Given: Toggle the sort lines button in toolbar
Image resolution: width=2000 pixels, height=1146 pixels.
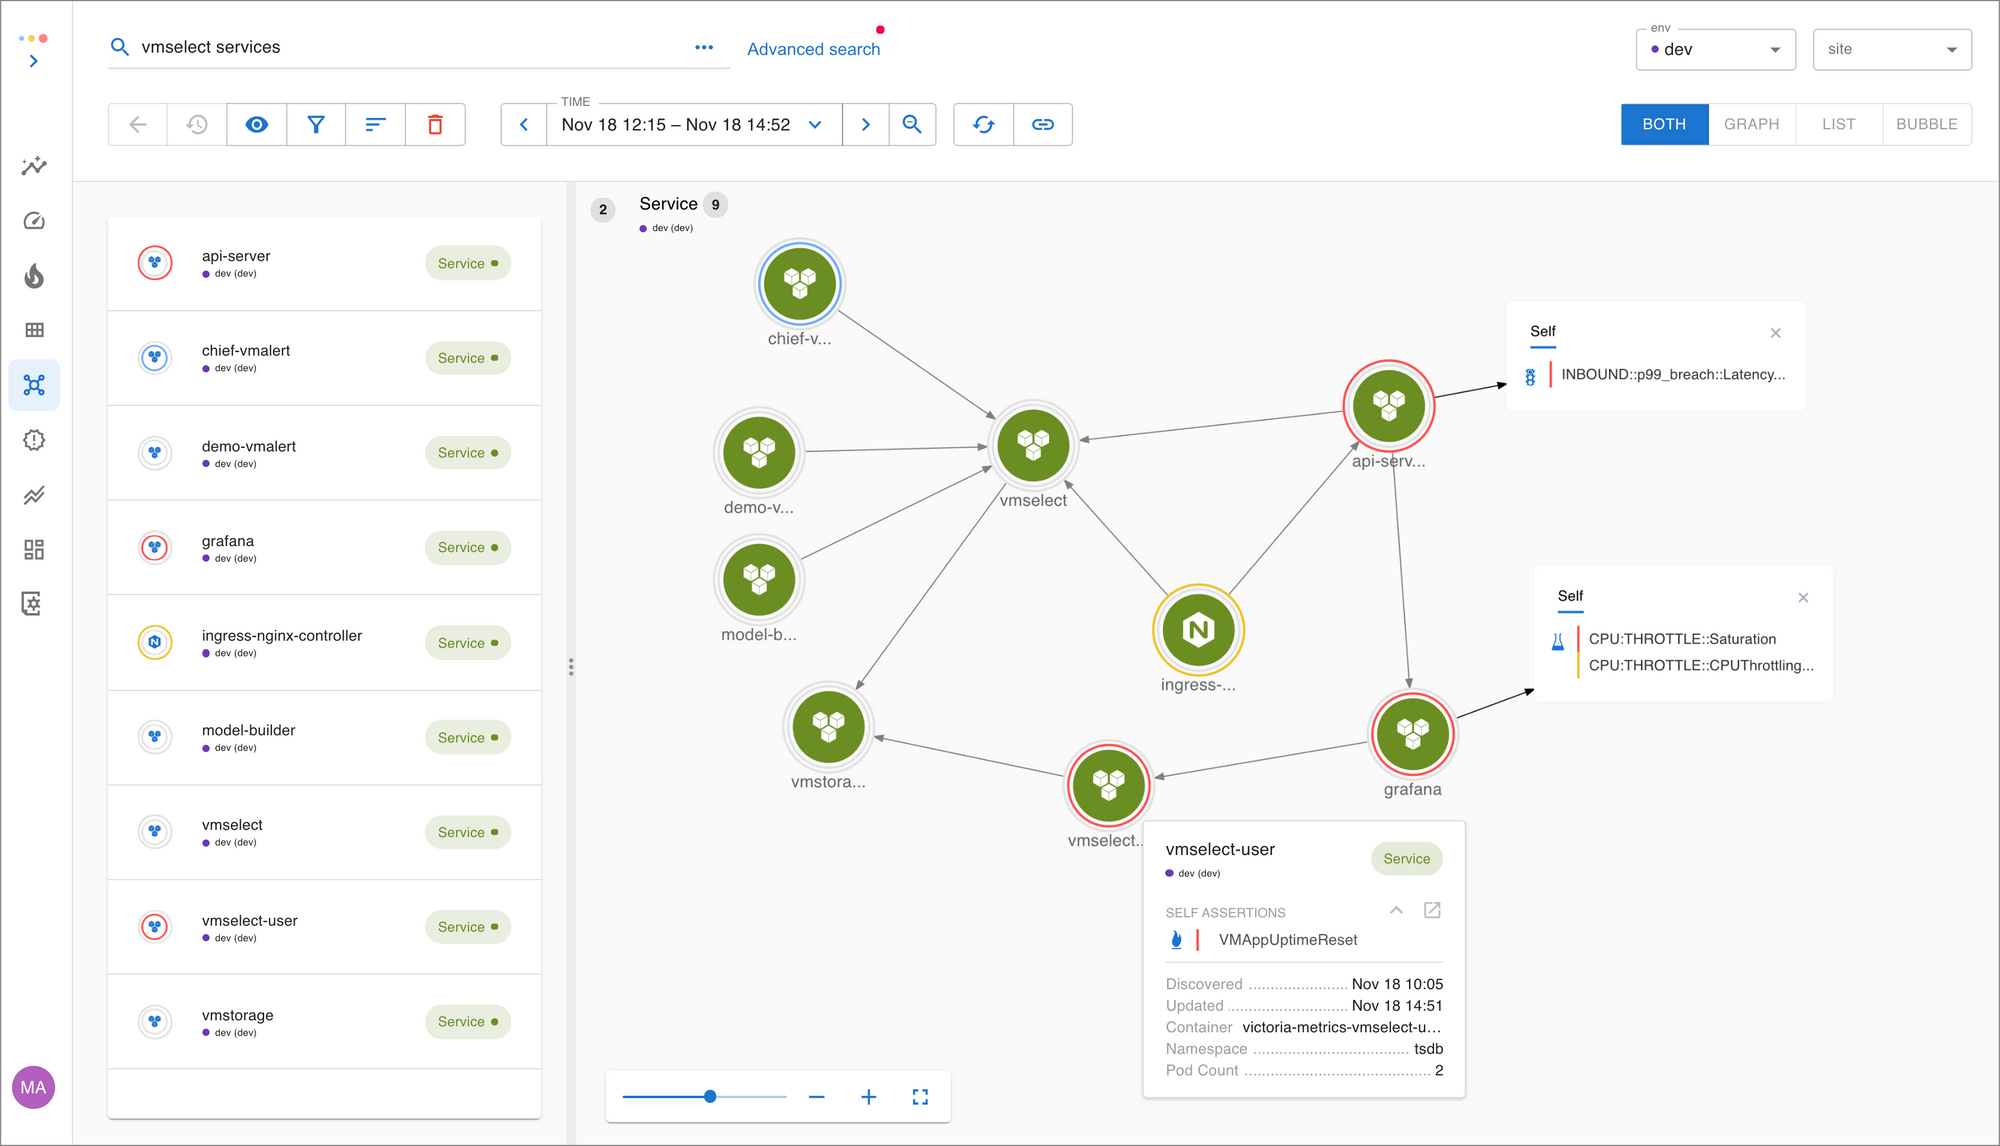Looking at the screenshot, I should pyautogui.click(x=375, y=125).
